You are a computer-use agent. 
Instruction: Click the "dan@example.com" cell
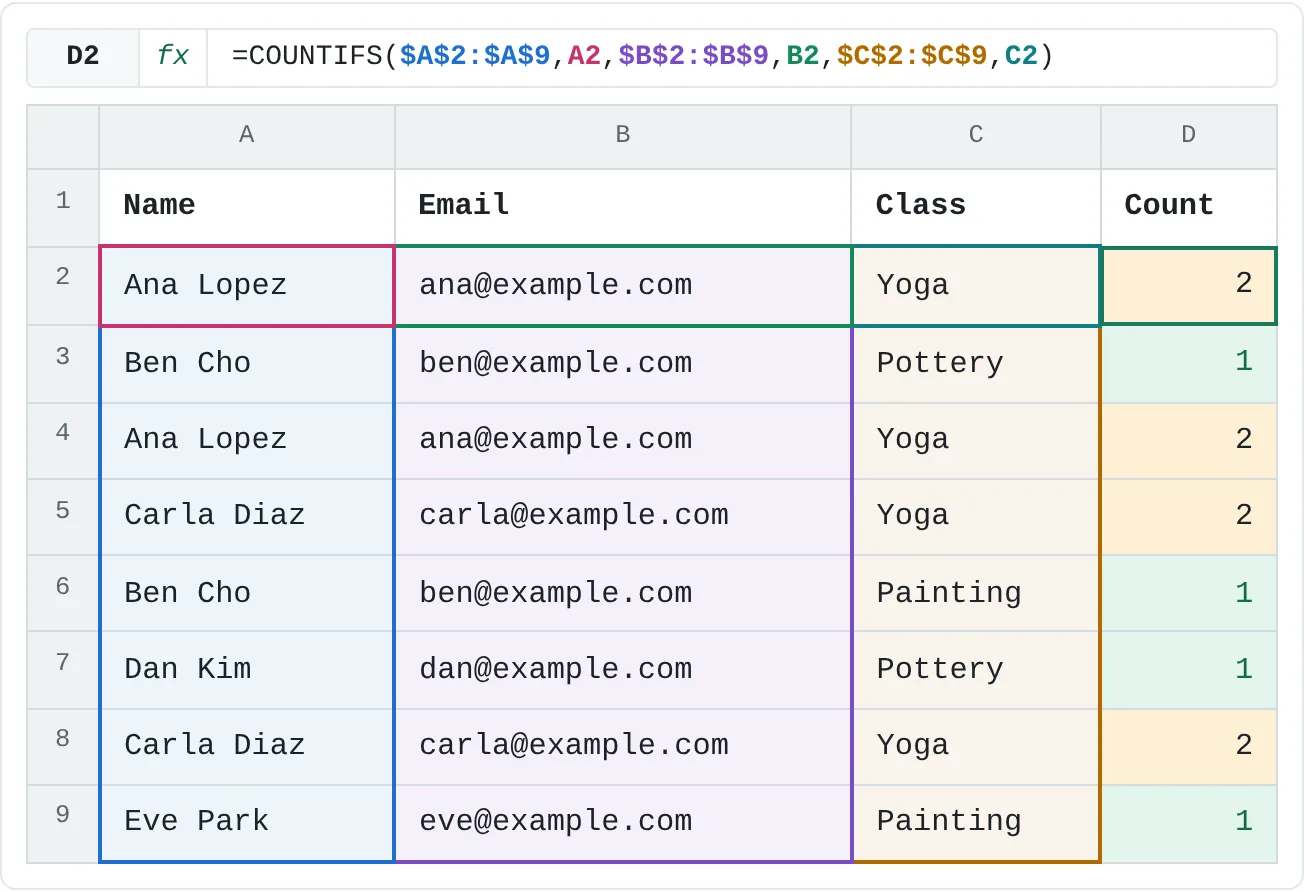[623, 669]
